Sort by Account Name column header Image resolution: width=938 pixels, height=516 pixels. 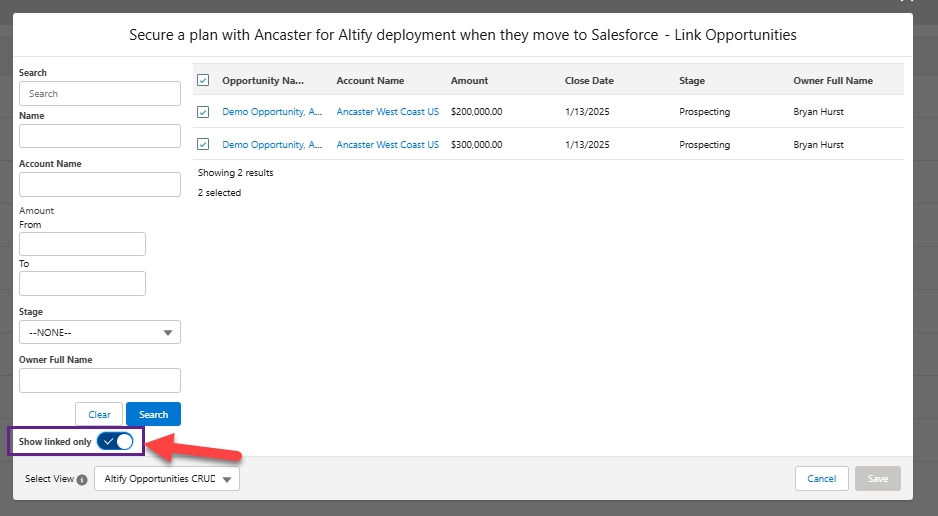pyautogui.click(x=370, y=81)
